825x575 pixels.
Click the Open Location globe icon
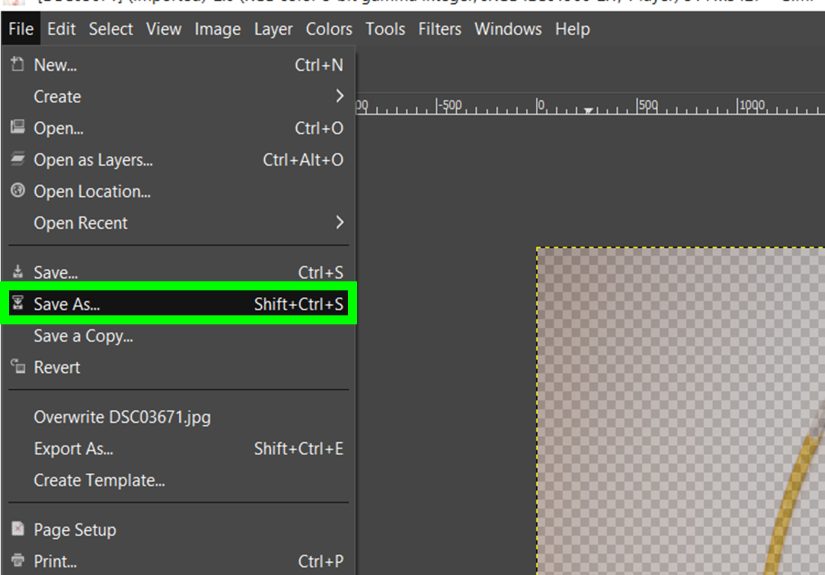[x=17, y=190]
